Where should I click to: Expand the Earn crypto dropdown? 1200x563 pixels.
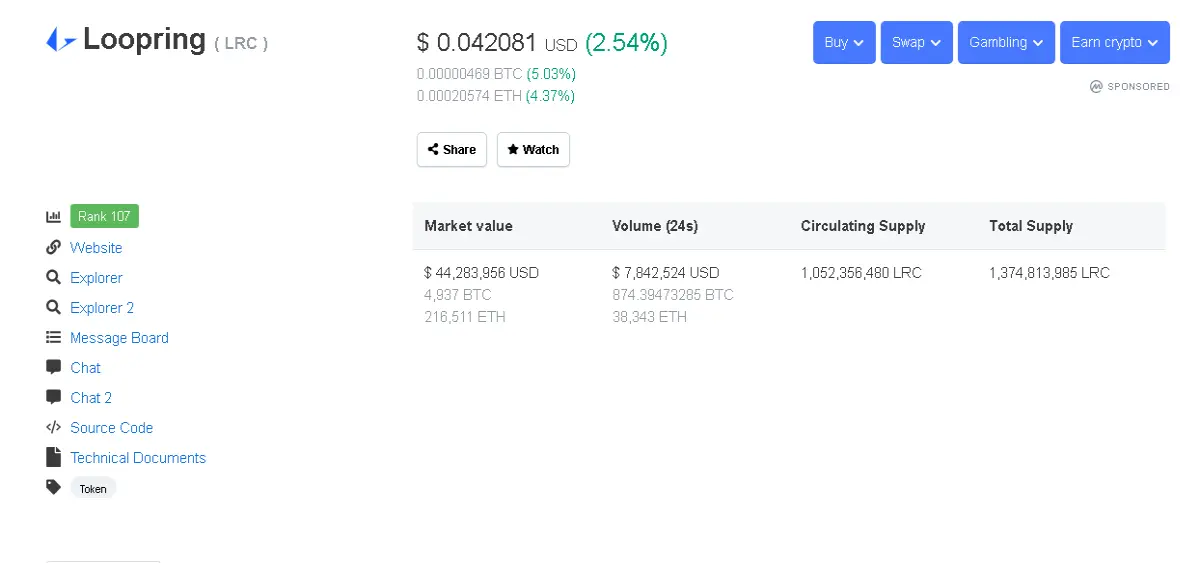1115,42
